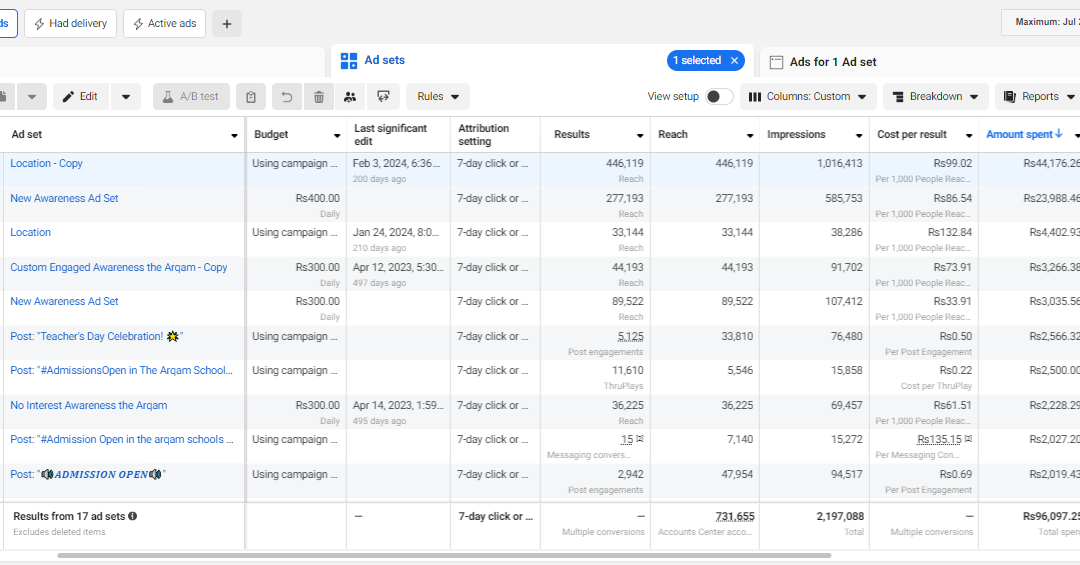This screenshot has width=1080, height=565.
Task: Click the flag icon beside 15 results
Action: [x=640, y=439]
